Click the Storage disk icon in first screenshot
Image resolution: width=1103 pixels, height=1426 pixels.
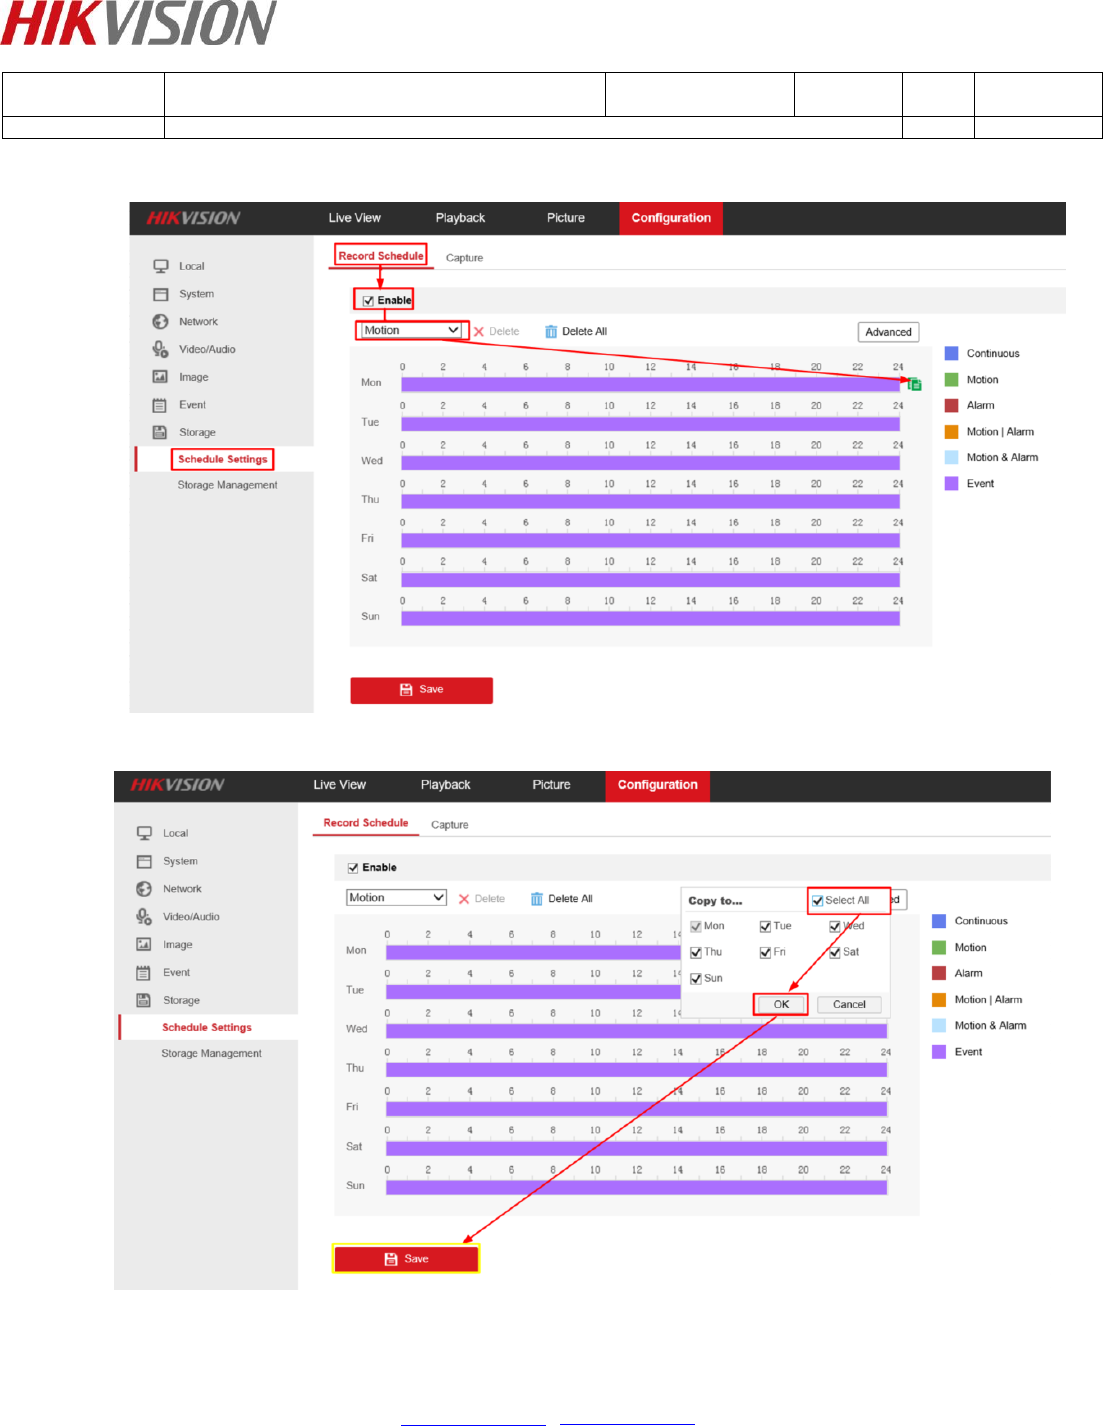pyautogui.click(x=160, y=432)
